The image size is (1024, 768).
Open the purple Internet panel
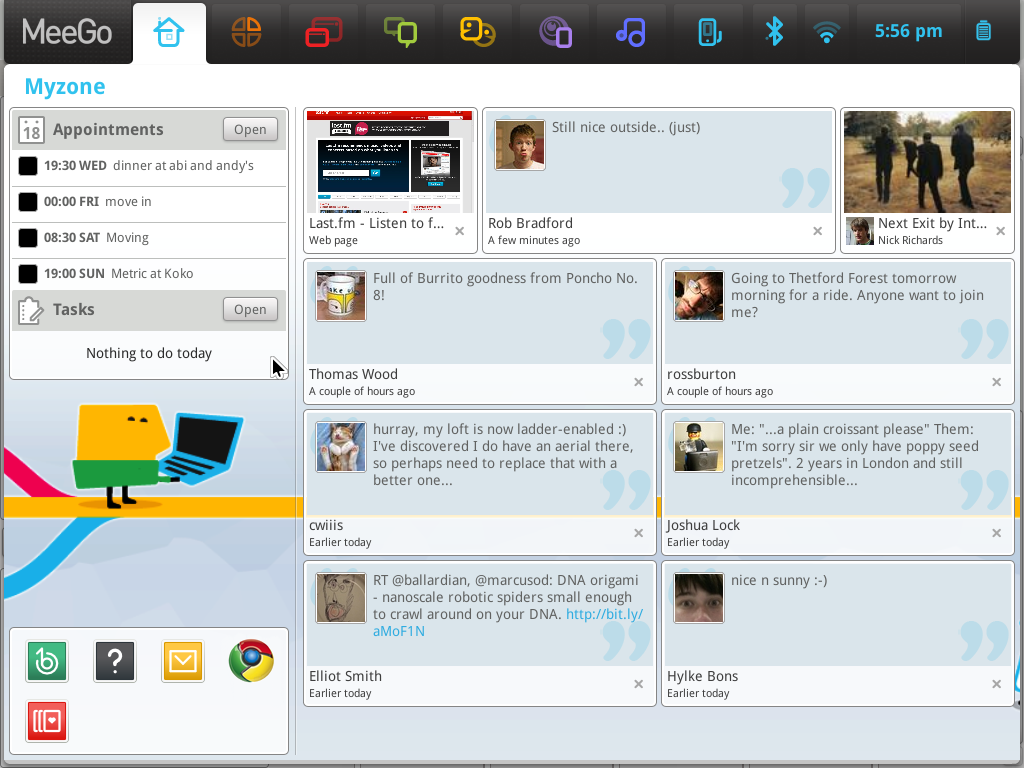(x=554, y=32)
